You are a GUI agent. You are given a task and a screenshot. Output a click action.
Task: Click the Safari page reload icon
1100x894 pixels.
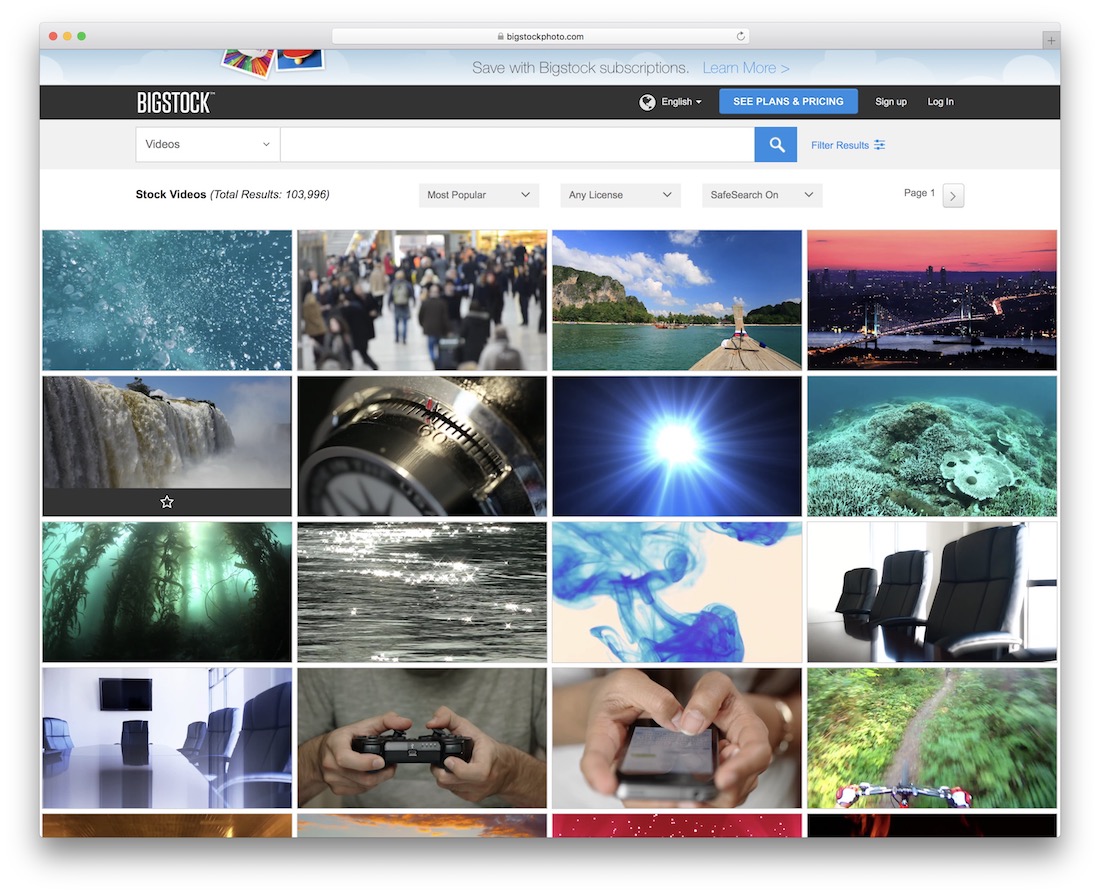[x=740, y=36]
